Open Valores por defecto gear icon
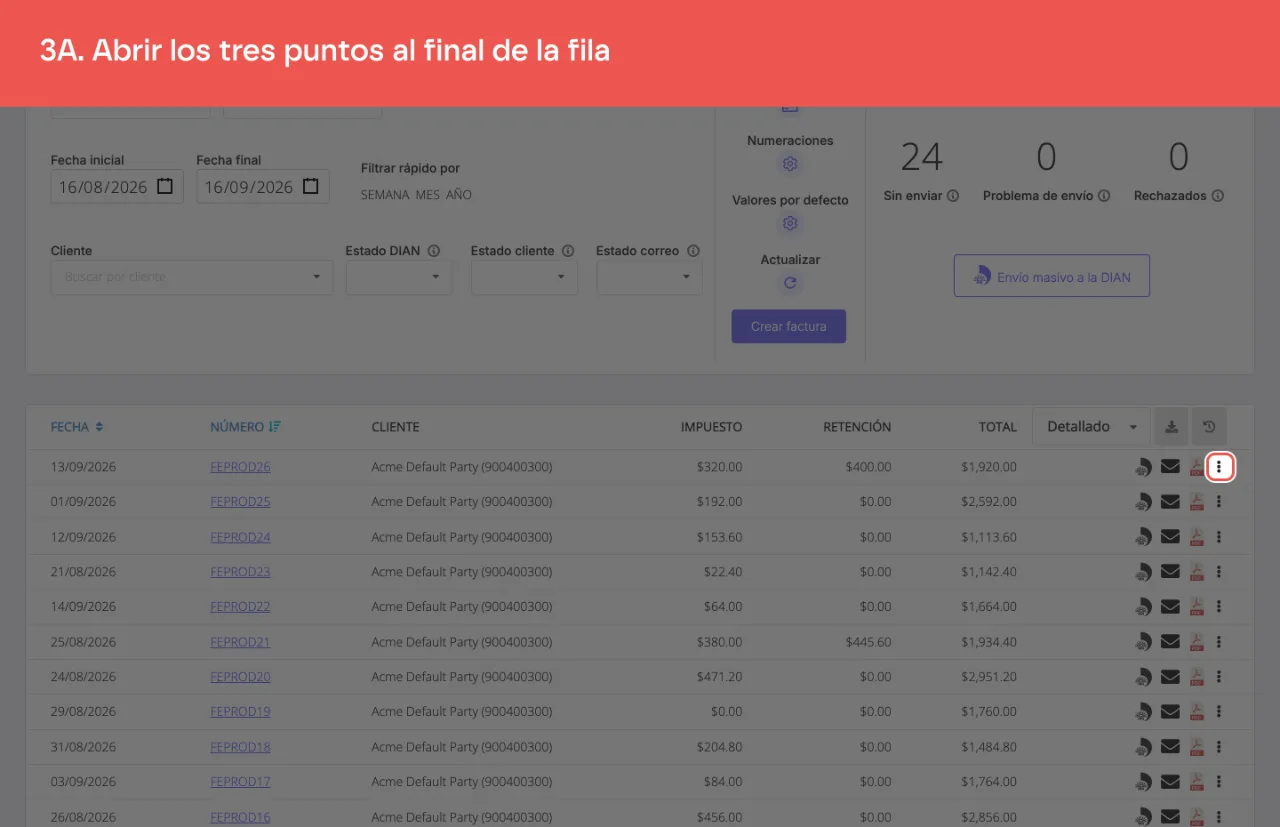 click(790, 223)
